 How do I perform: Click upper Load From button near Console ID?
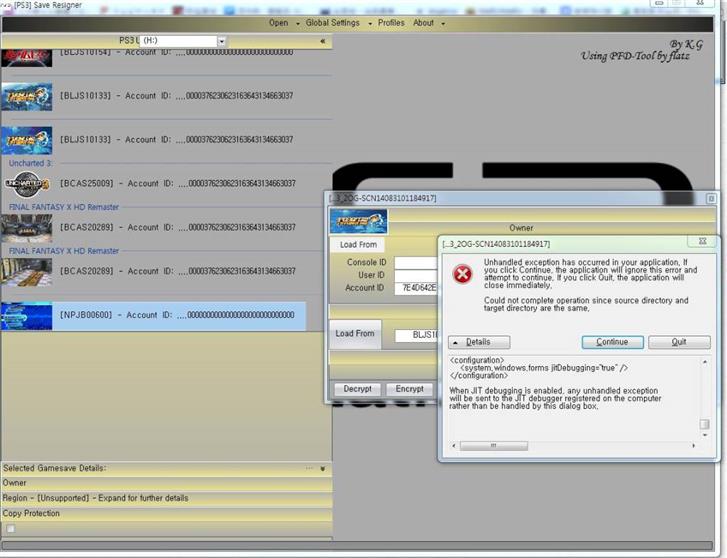[358, 244]
